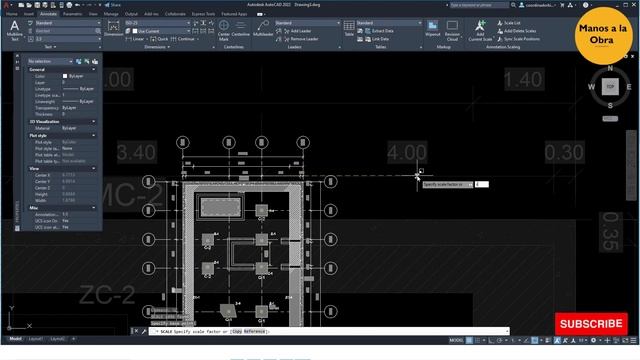The height and width of the screenshot is (360, 640).
Task: Open the workspace switching gear in status bar
Action: click(x=593, y=340)
